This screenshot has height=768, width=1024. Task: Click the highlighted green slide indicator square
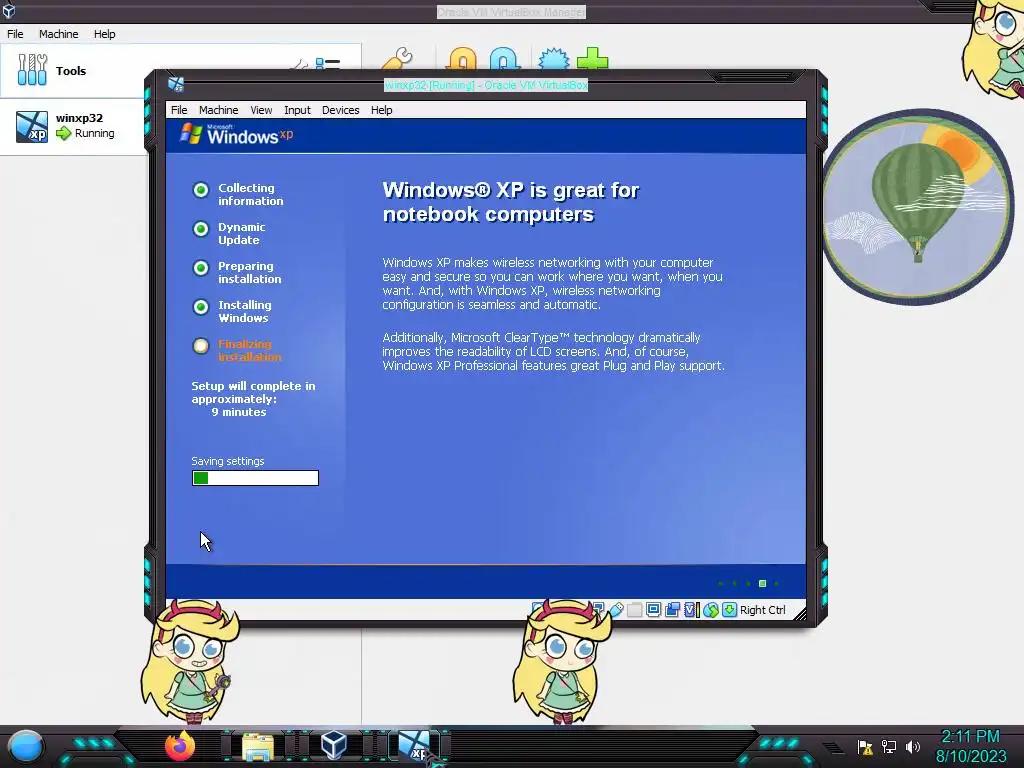[x=762, y=583]
